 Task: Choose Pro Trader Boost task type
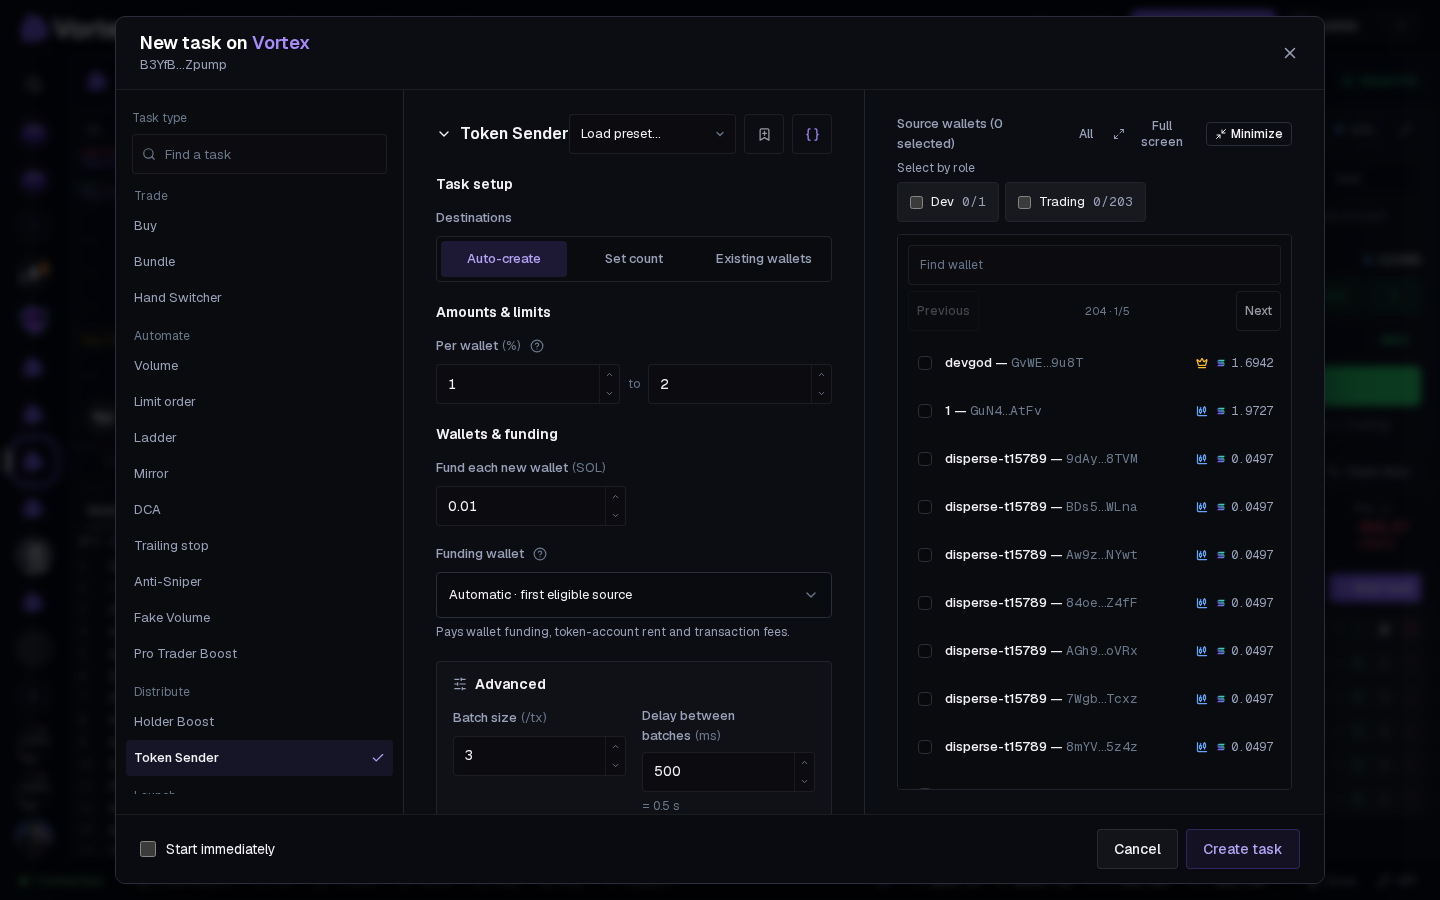259,654
